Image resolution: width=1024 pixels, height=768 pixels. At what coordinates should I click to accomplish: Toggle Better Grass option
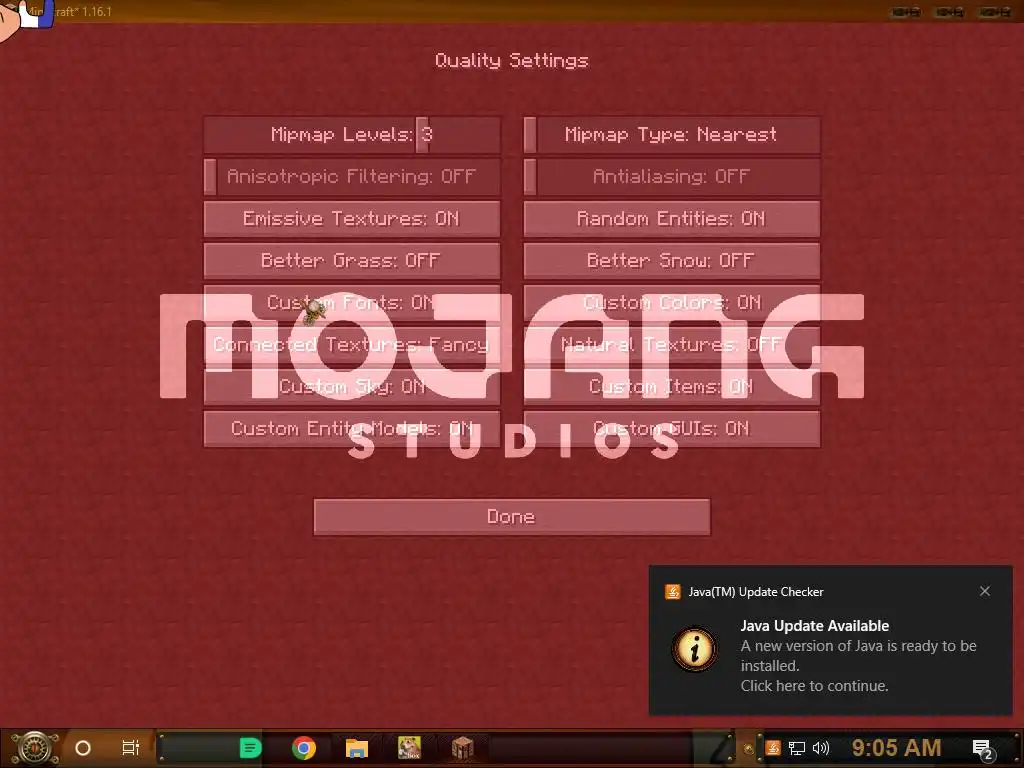click(353, 261)
